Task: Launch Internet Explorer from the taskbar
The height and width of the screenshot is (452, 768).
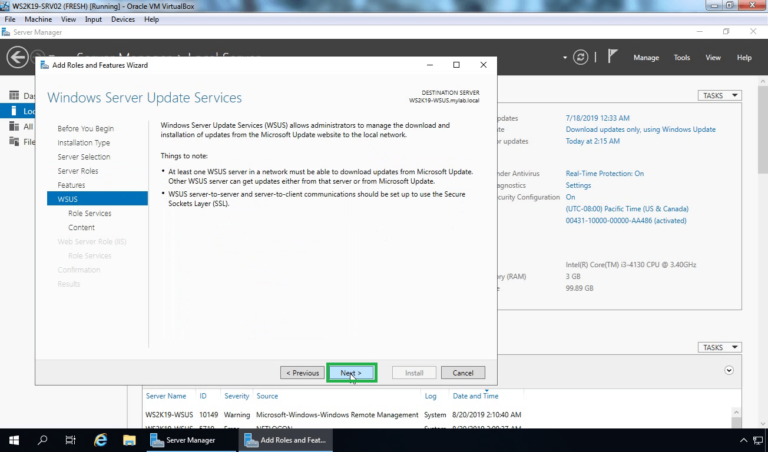Action: tap(100, 439)
